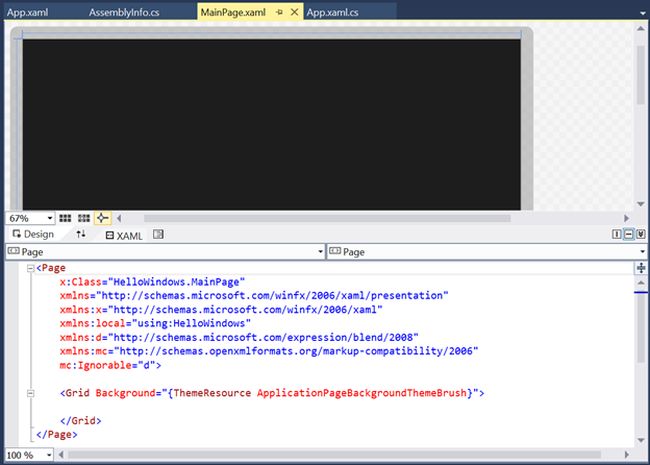Click the xmlns:mc markup-compatibility line
Viewport: 650px width, 465px height.
(269, 351)
